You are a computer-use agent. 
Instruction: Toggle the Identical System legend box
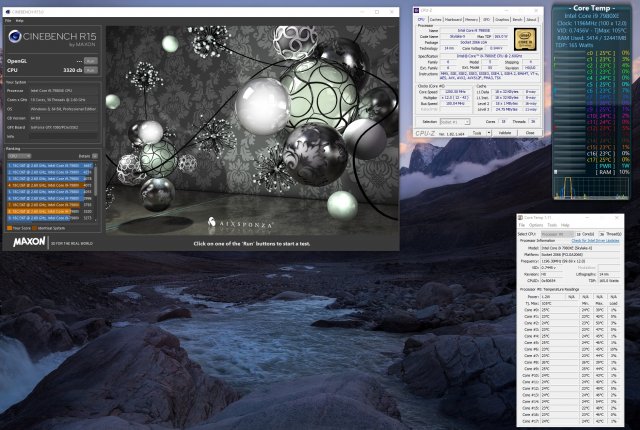tap(38, 227)
